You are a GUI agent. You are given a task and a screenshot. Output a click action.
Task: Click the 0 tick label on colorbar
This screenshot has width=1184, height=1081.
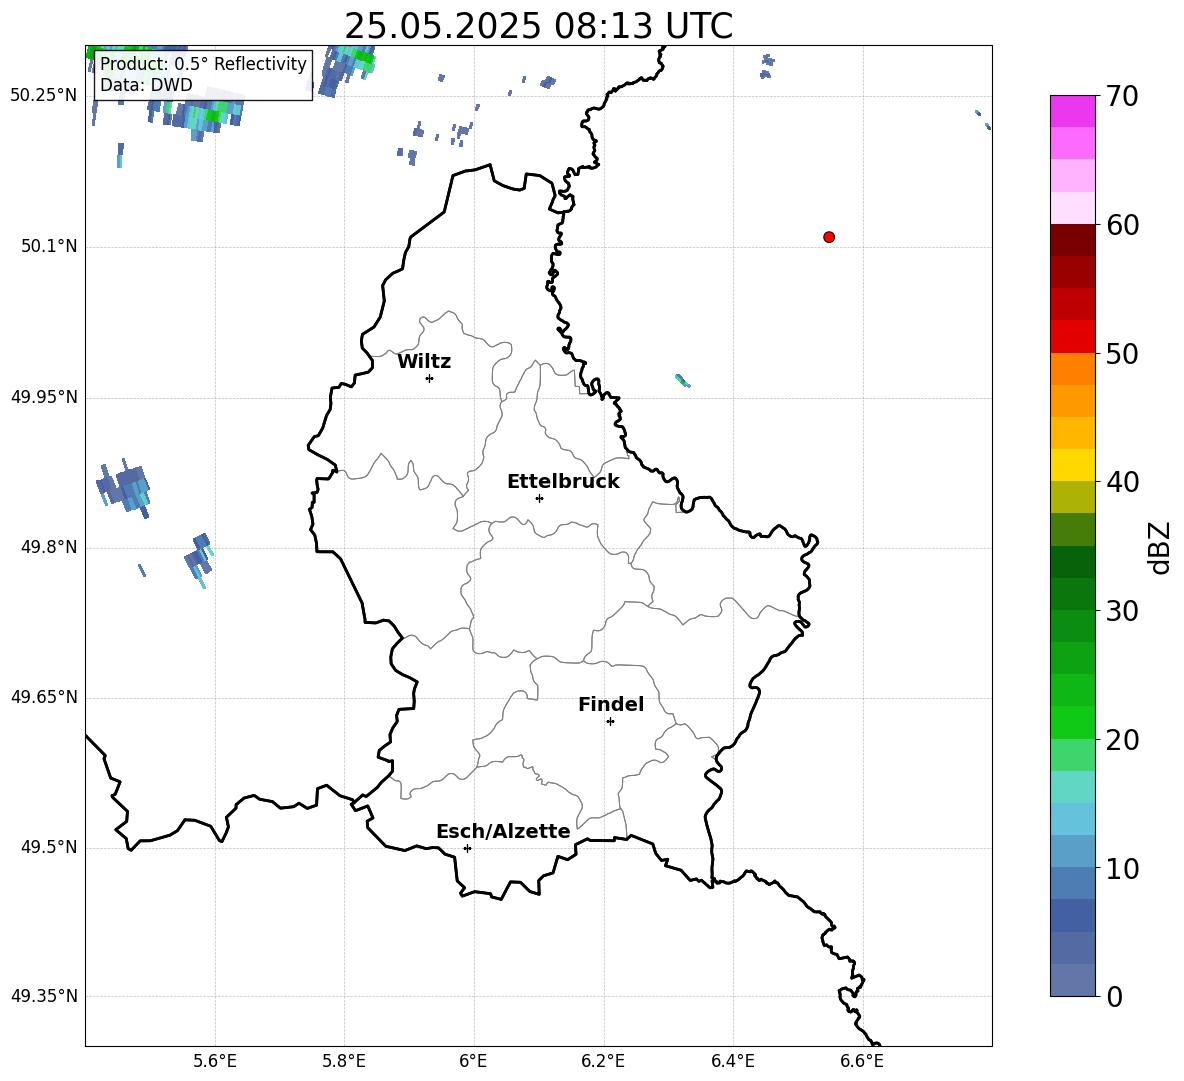[1114, 996]
